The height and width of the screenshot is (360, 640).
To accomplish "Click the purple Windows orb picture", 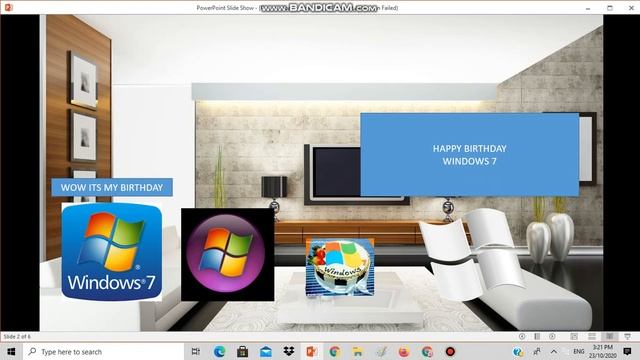I will pyautogui.click(x=227, y=254).
